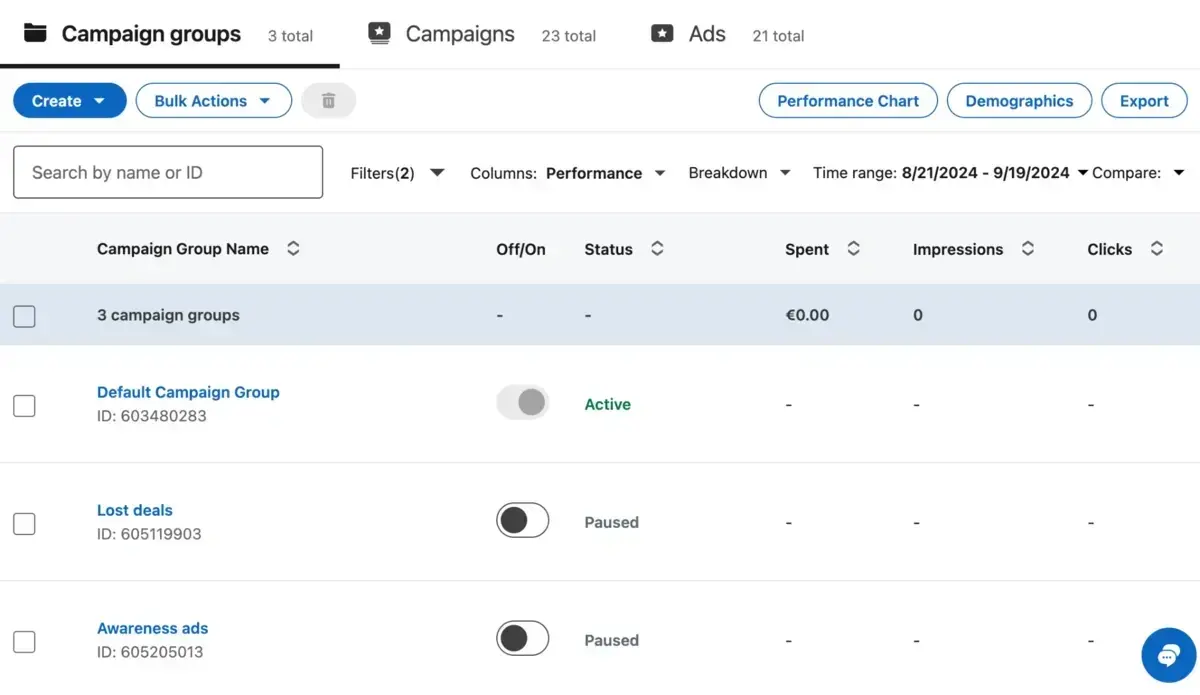Click the search by name or ID field
This screenshot has width=1200, height=695.
coord(167,172)
